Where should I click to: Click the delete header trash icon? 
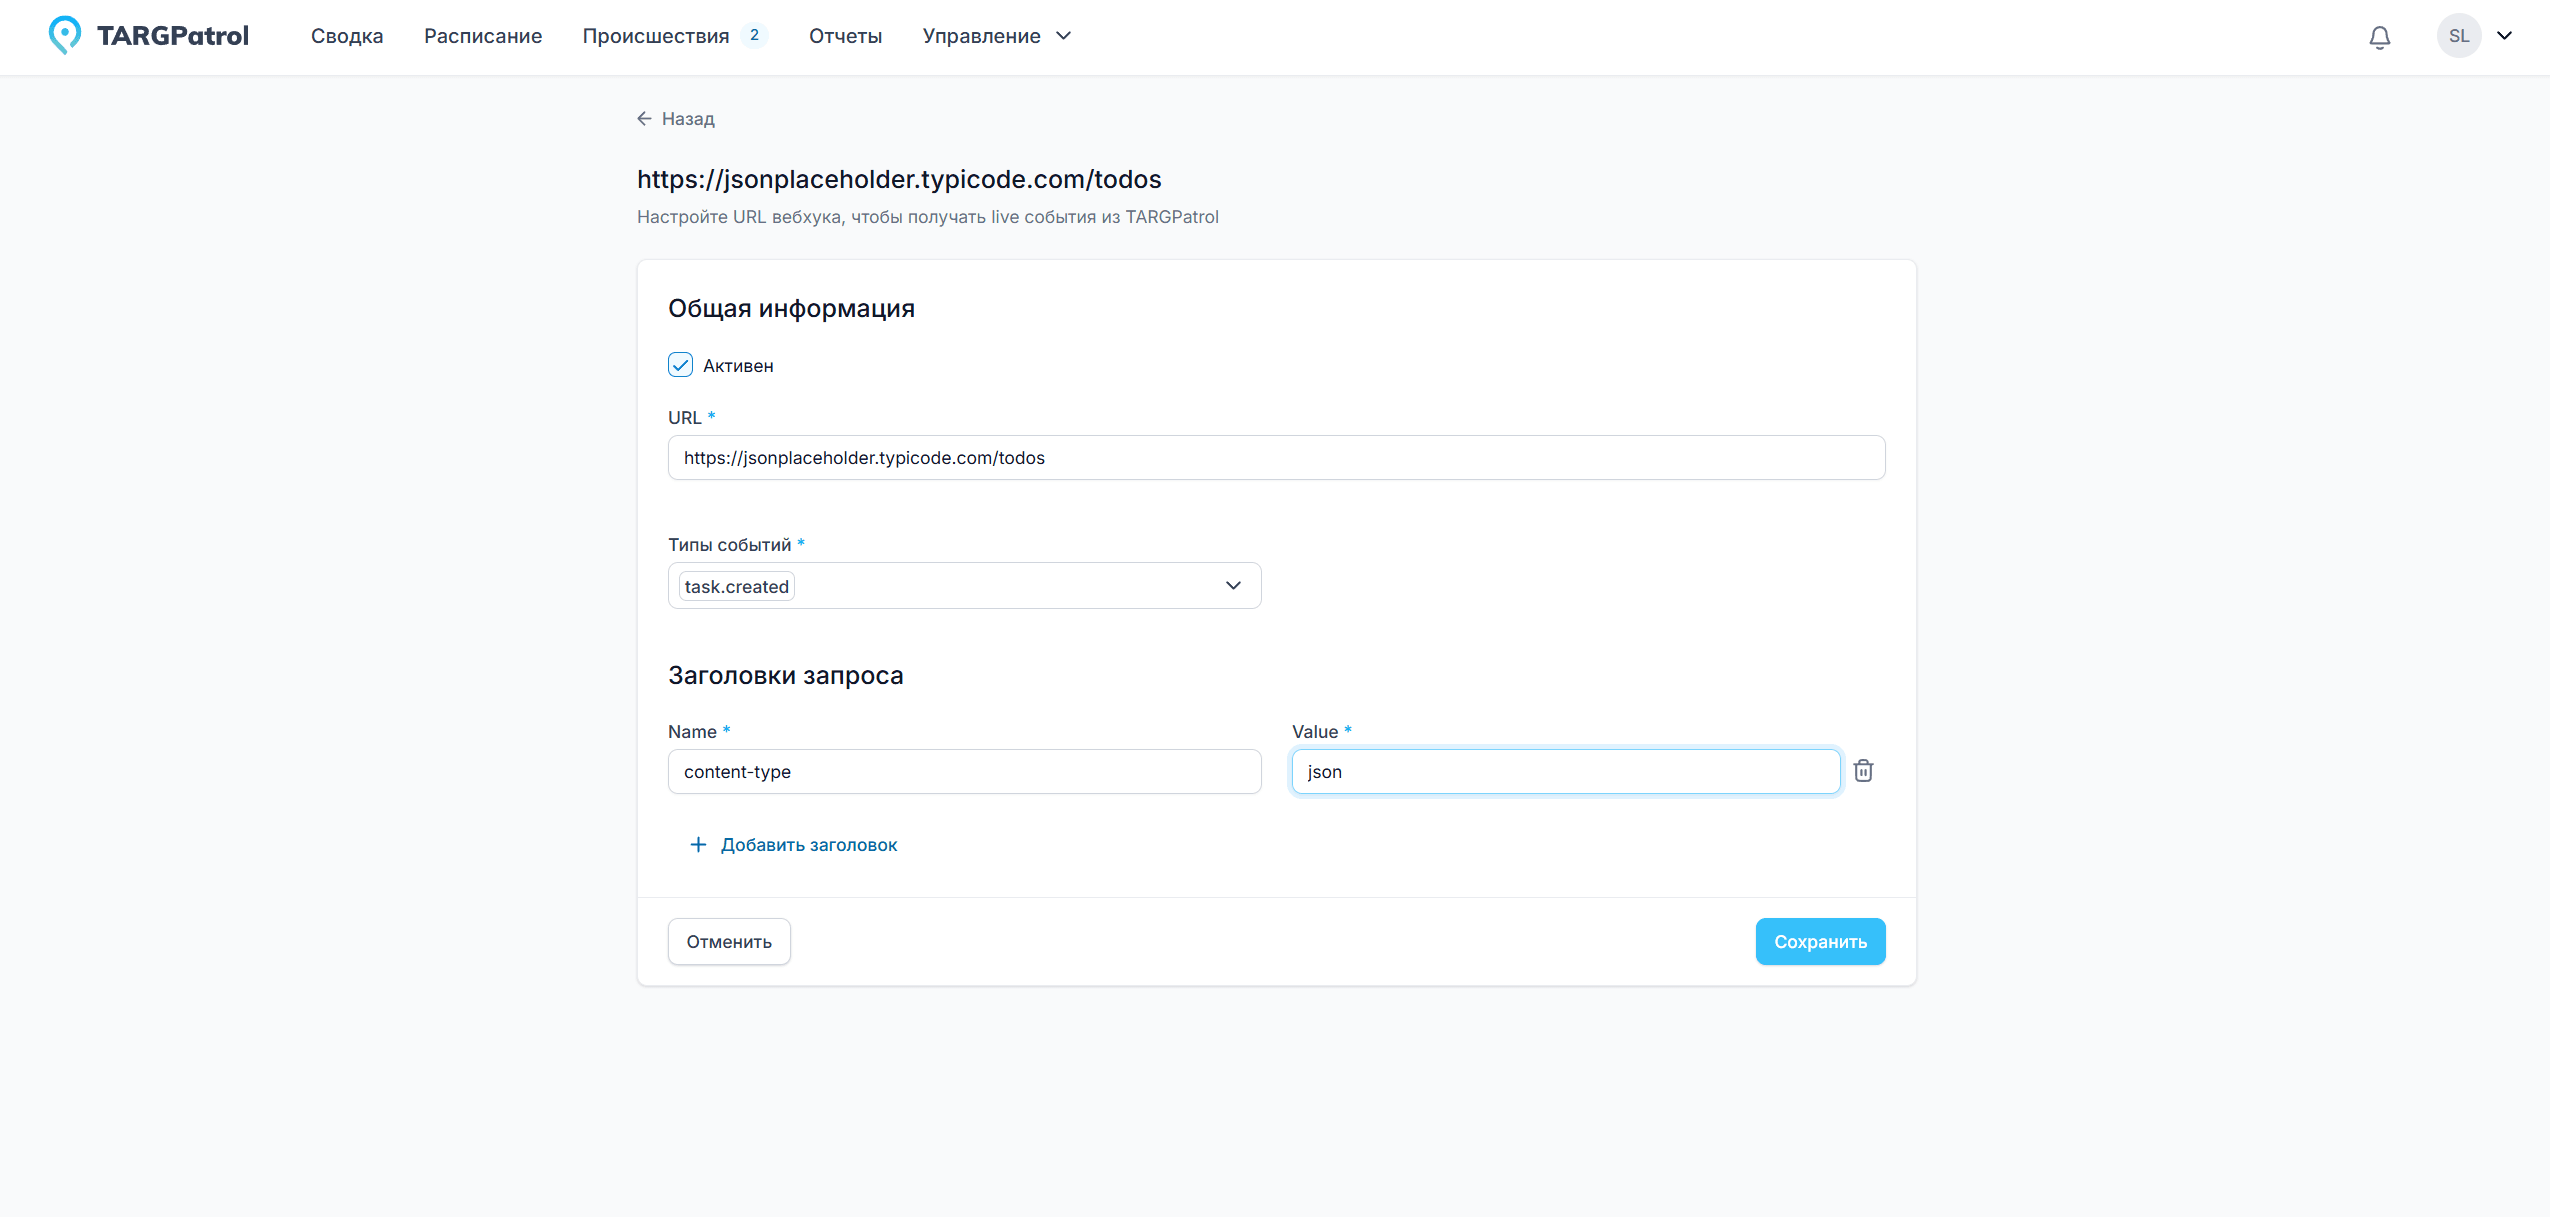tap(1864, 771)
